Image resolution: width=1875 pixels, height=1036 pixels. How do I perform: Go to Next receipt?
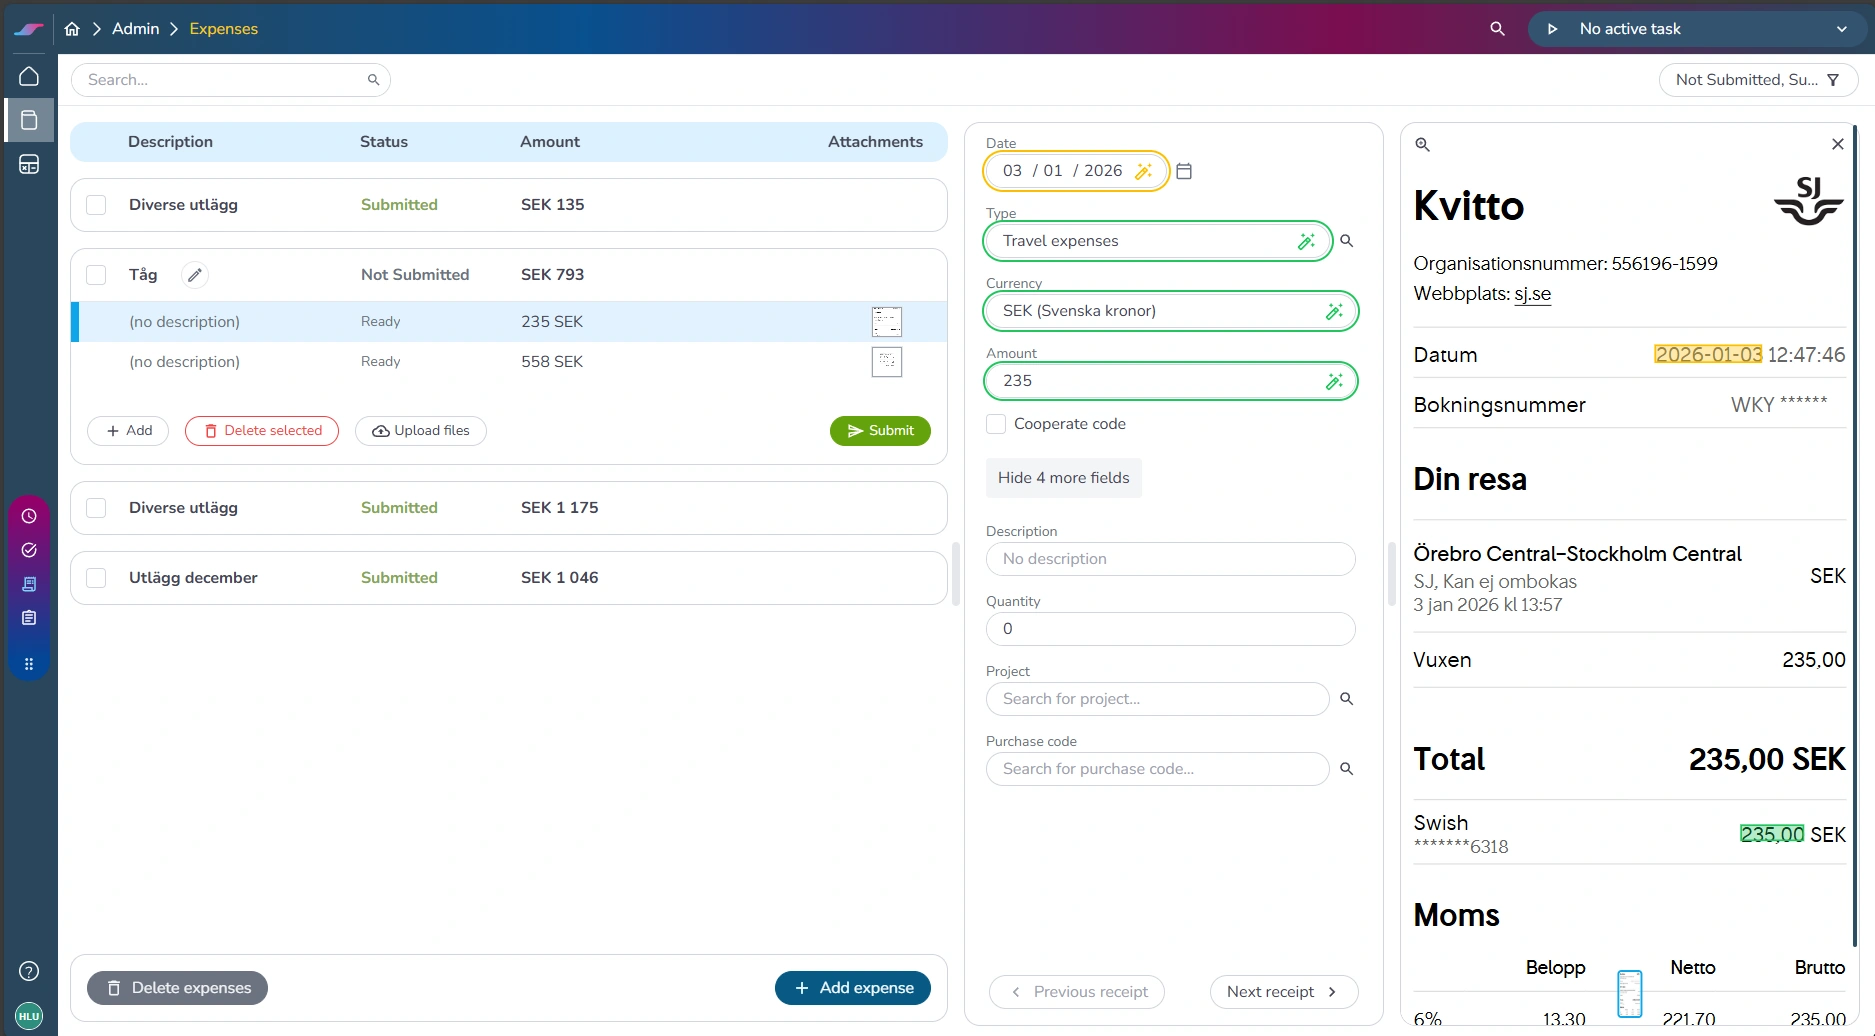pos(1283,992)
